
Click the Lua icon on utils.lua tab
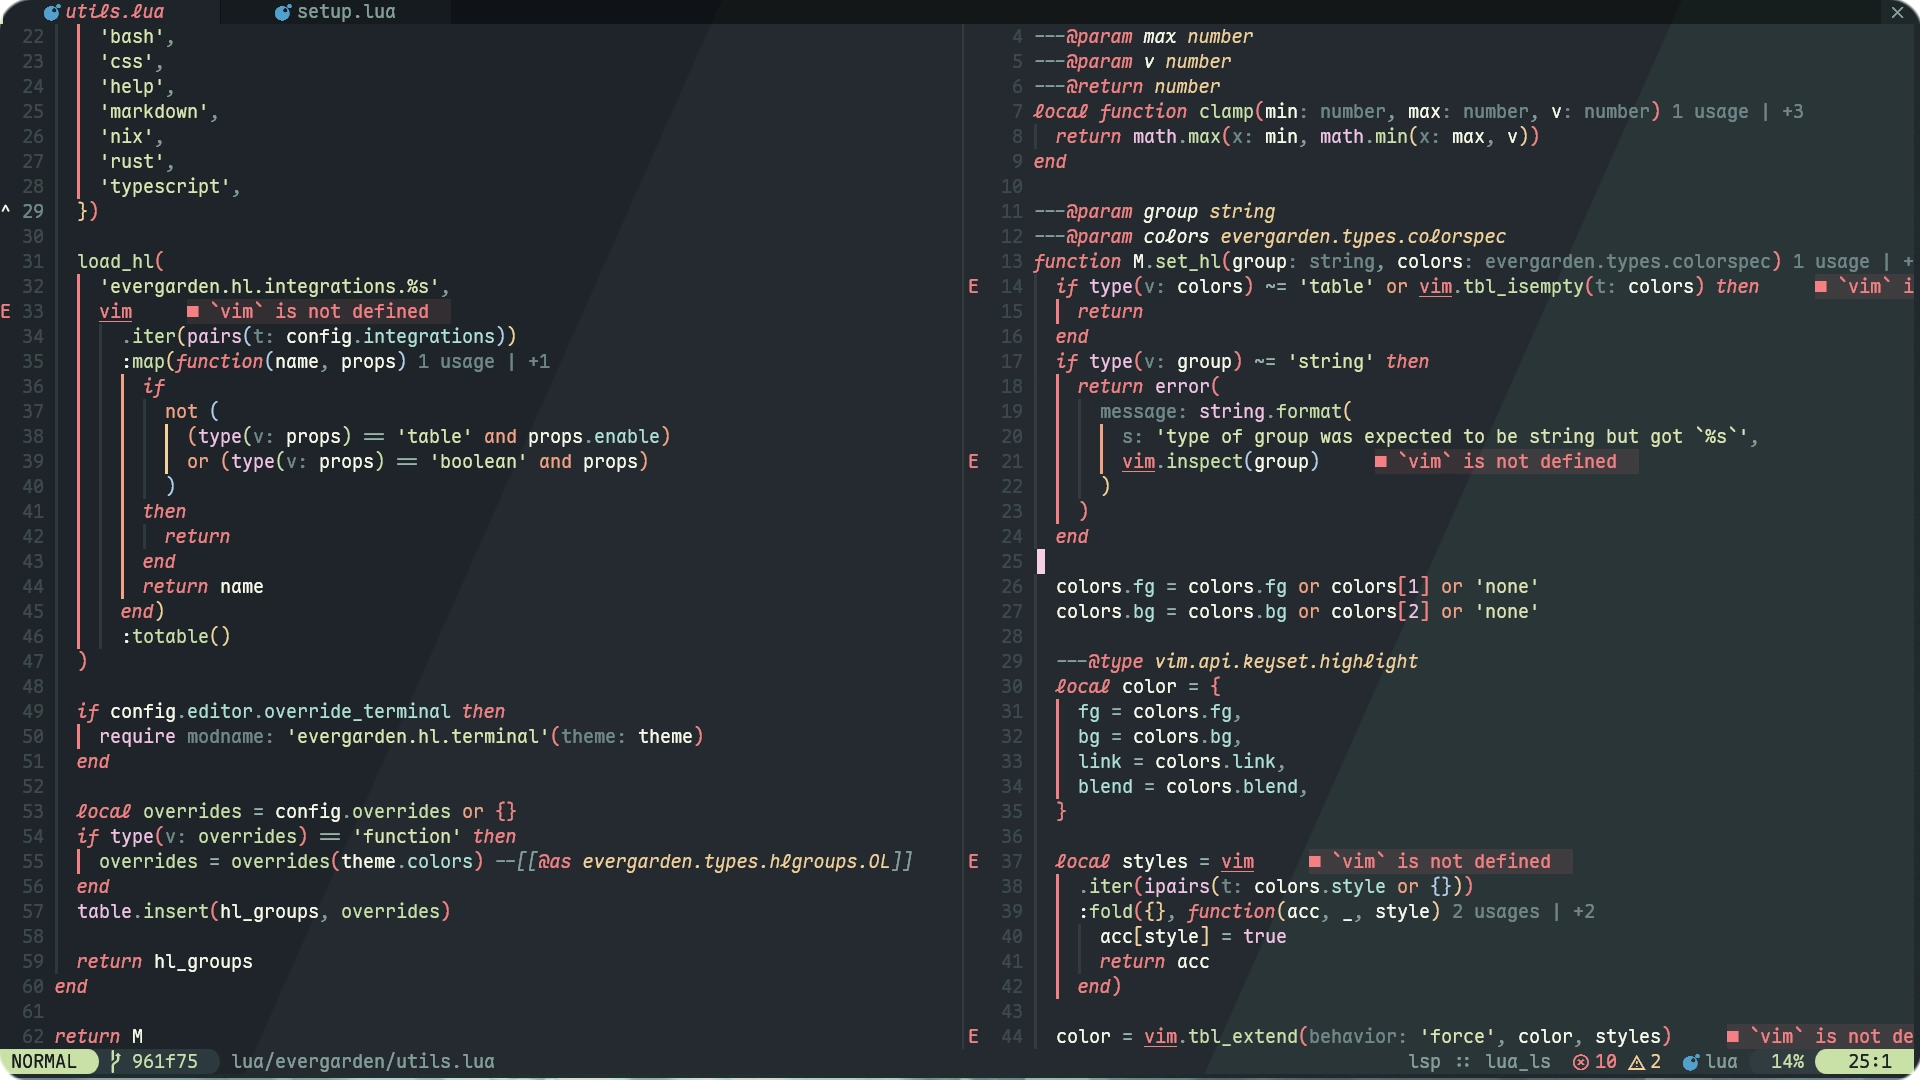click(x=52, y=12)
